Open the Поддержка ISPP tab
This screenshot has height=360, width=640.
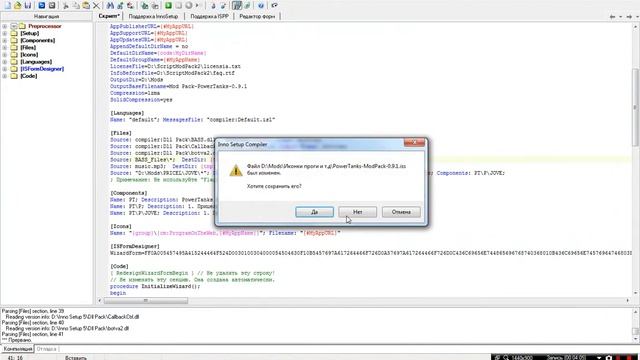tap(209, 16)
